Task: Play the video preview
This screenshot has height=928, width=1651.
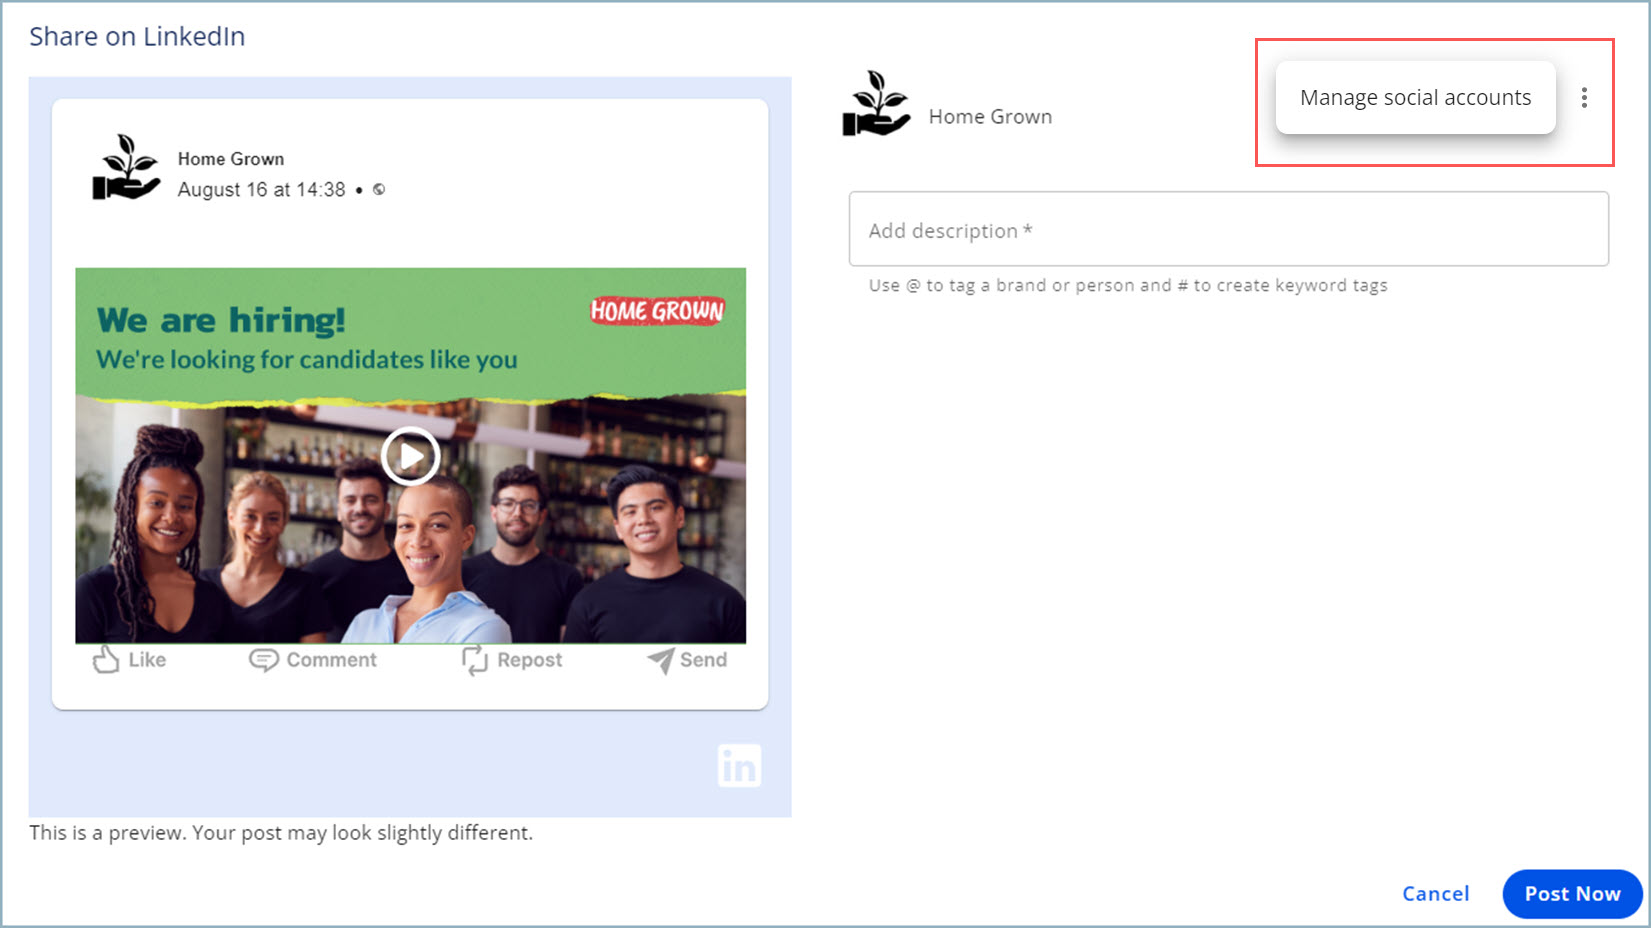Action: click(411, 456)
